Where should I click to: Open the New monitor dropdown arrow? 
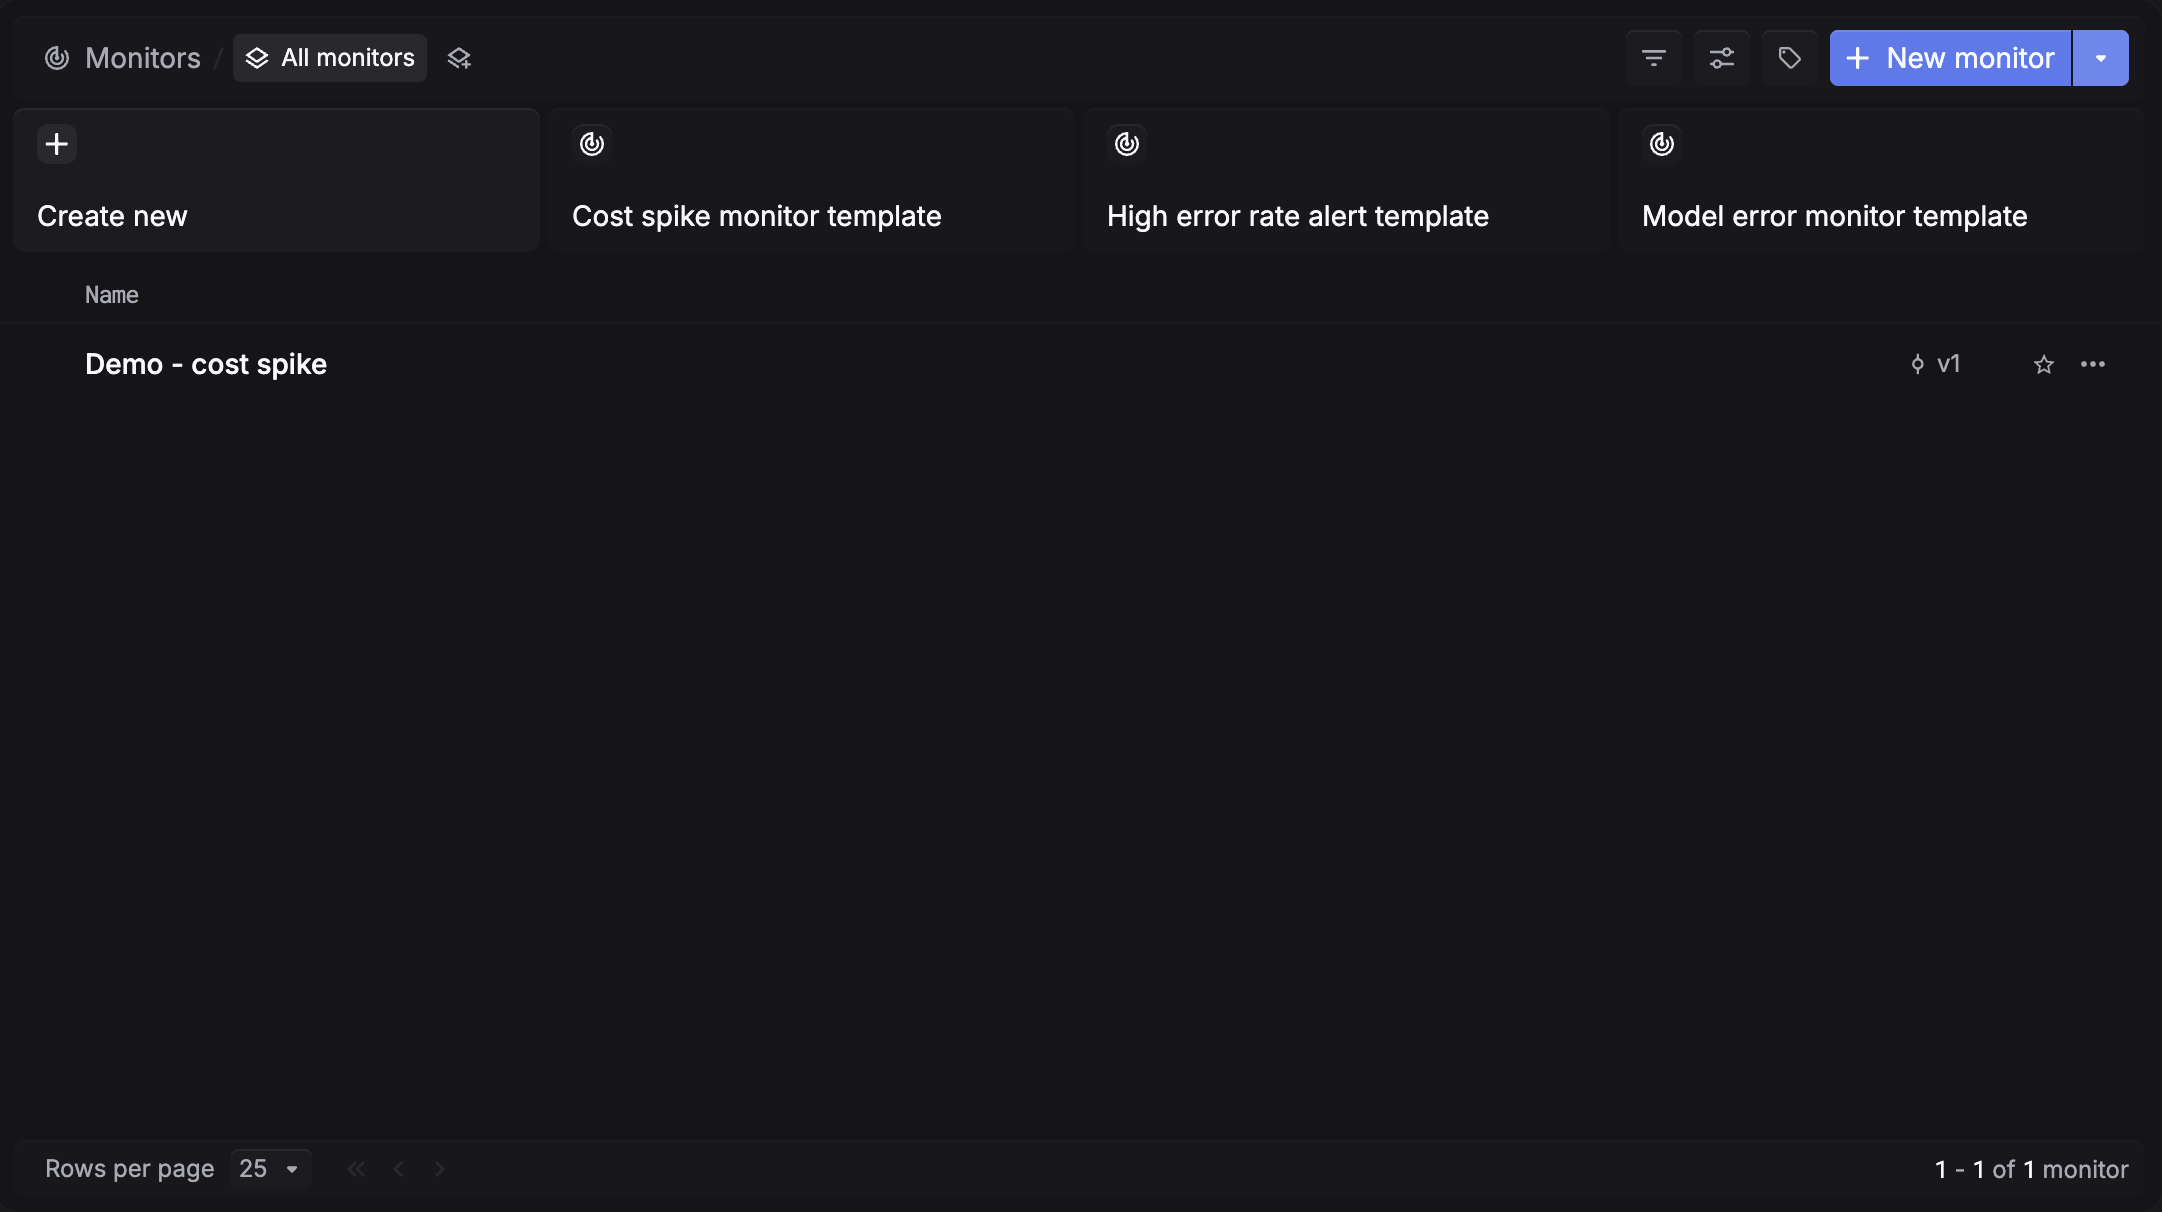tap(2102, 57)
